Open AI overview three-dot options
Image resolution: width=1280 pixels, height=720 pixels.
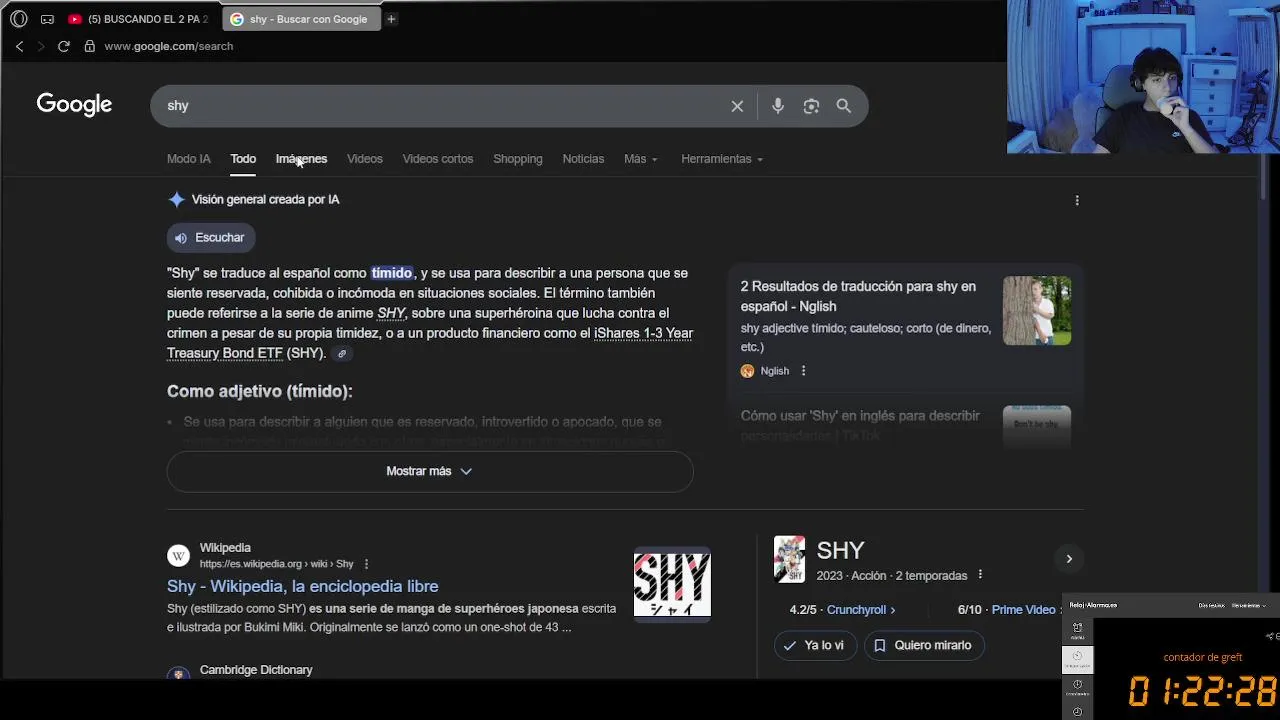point(1077,200)
